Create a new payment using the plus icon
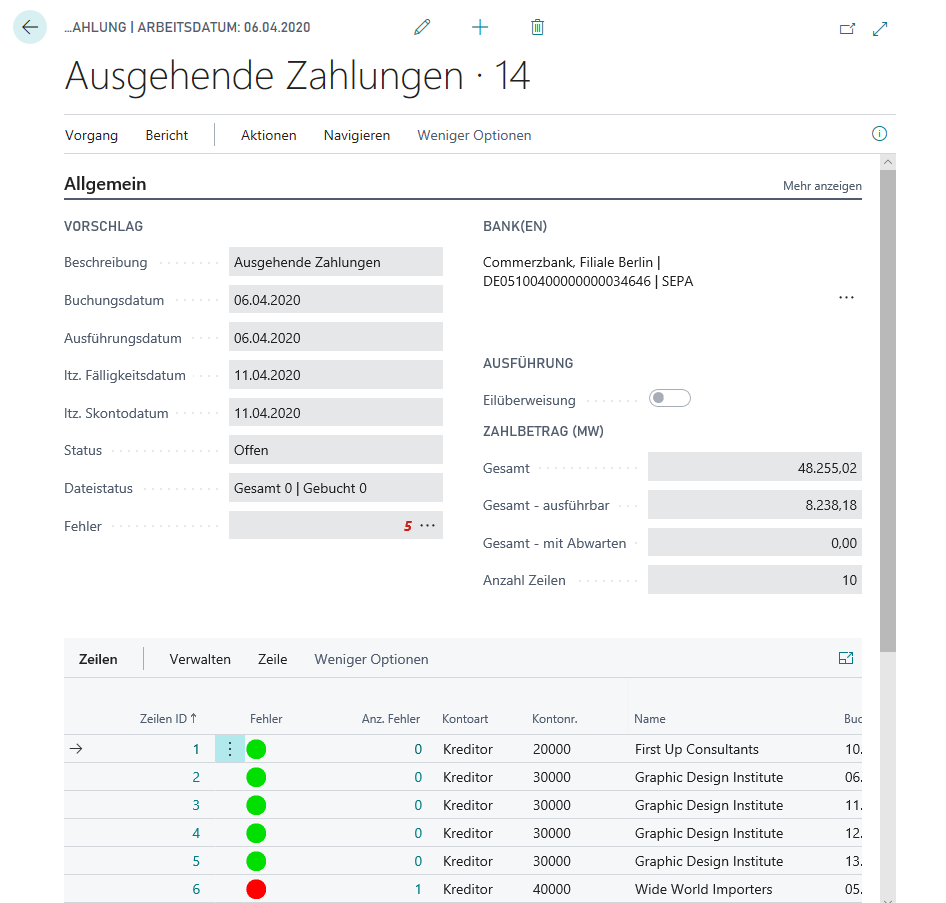 480,27
